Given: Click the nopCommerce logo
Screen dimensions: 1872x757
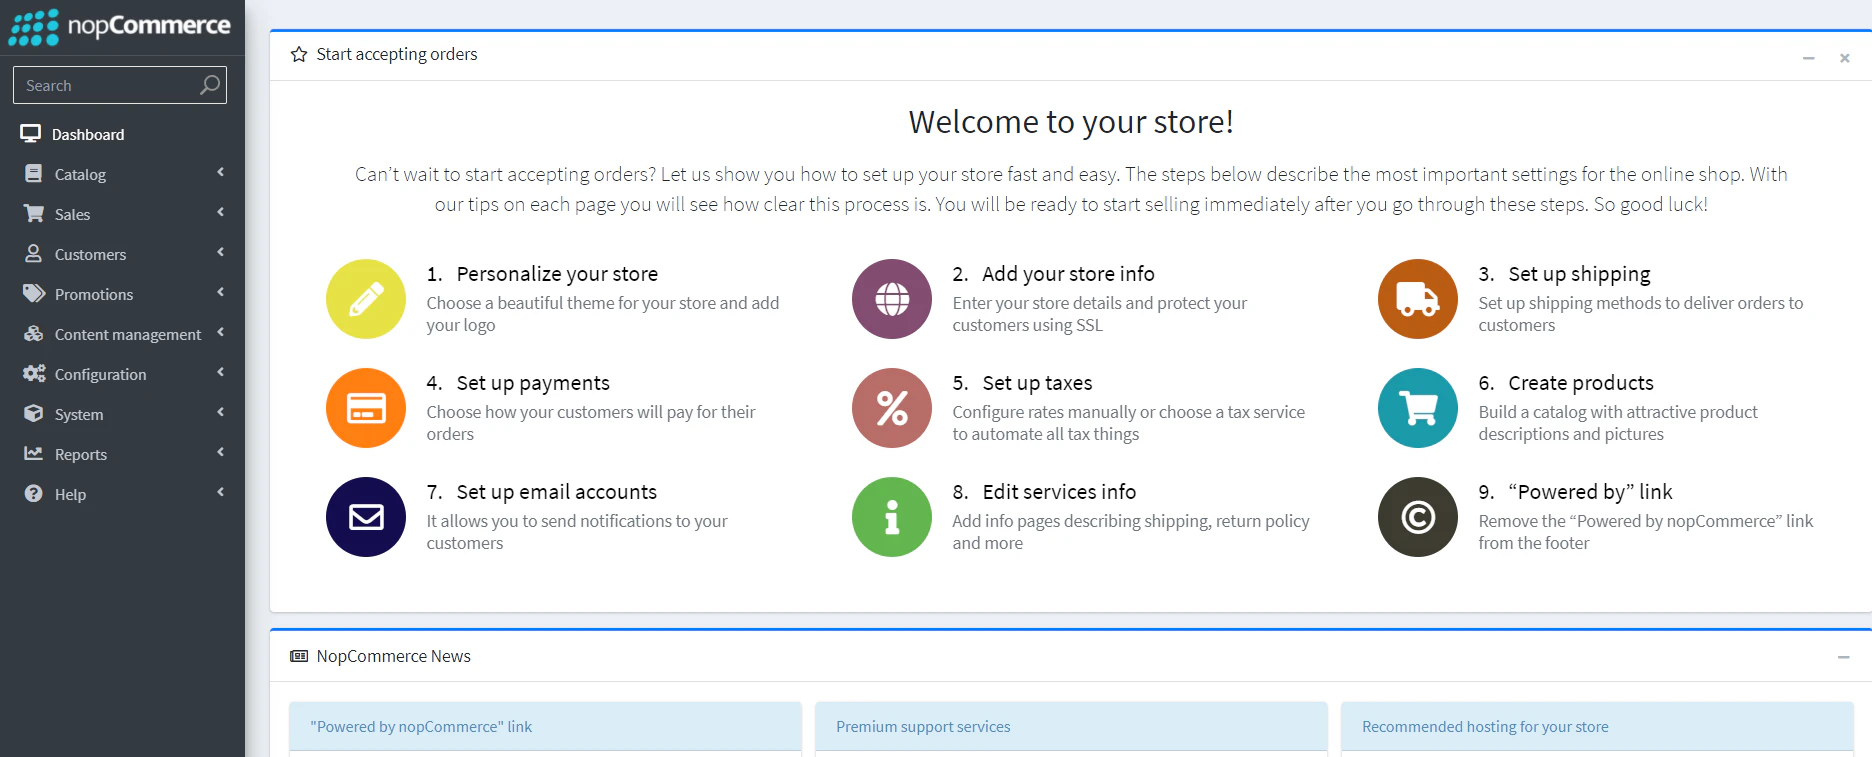Looking at the screenshot, I should click(120, 26).
